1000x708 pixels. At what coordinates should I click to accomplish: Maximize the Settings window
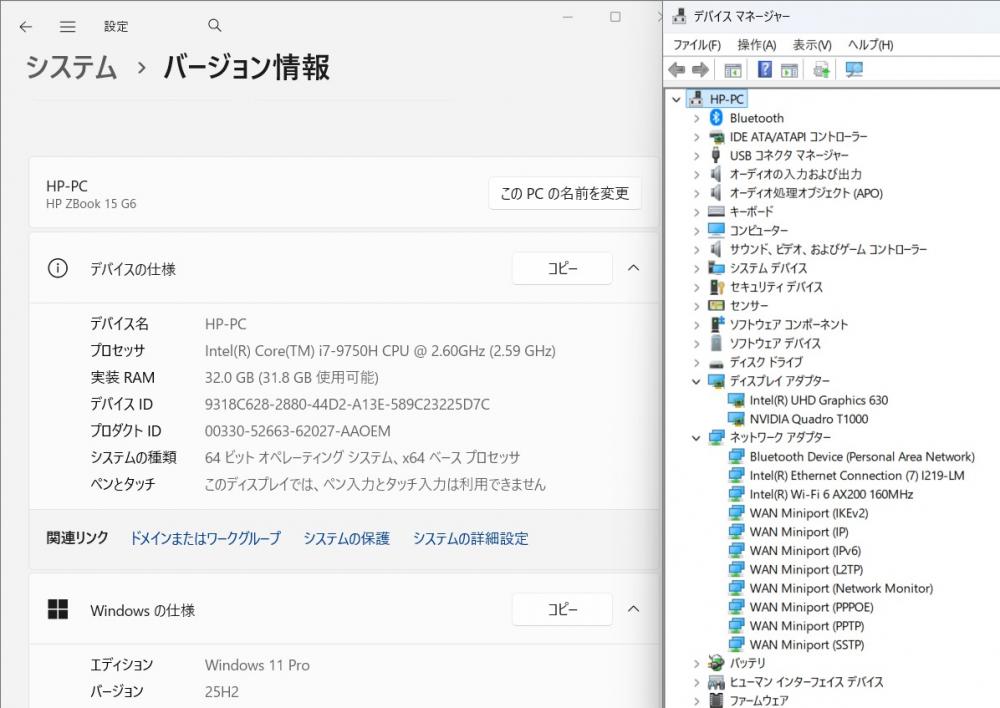(615, 17)
